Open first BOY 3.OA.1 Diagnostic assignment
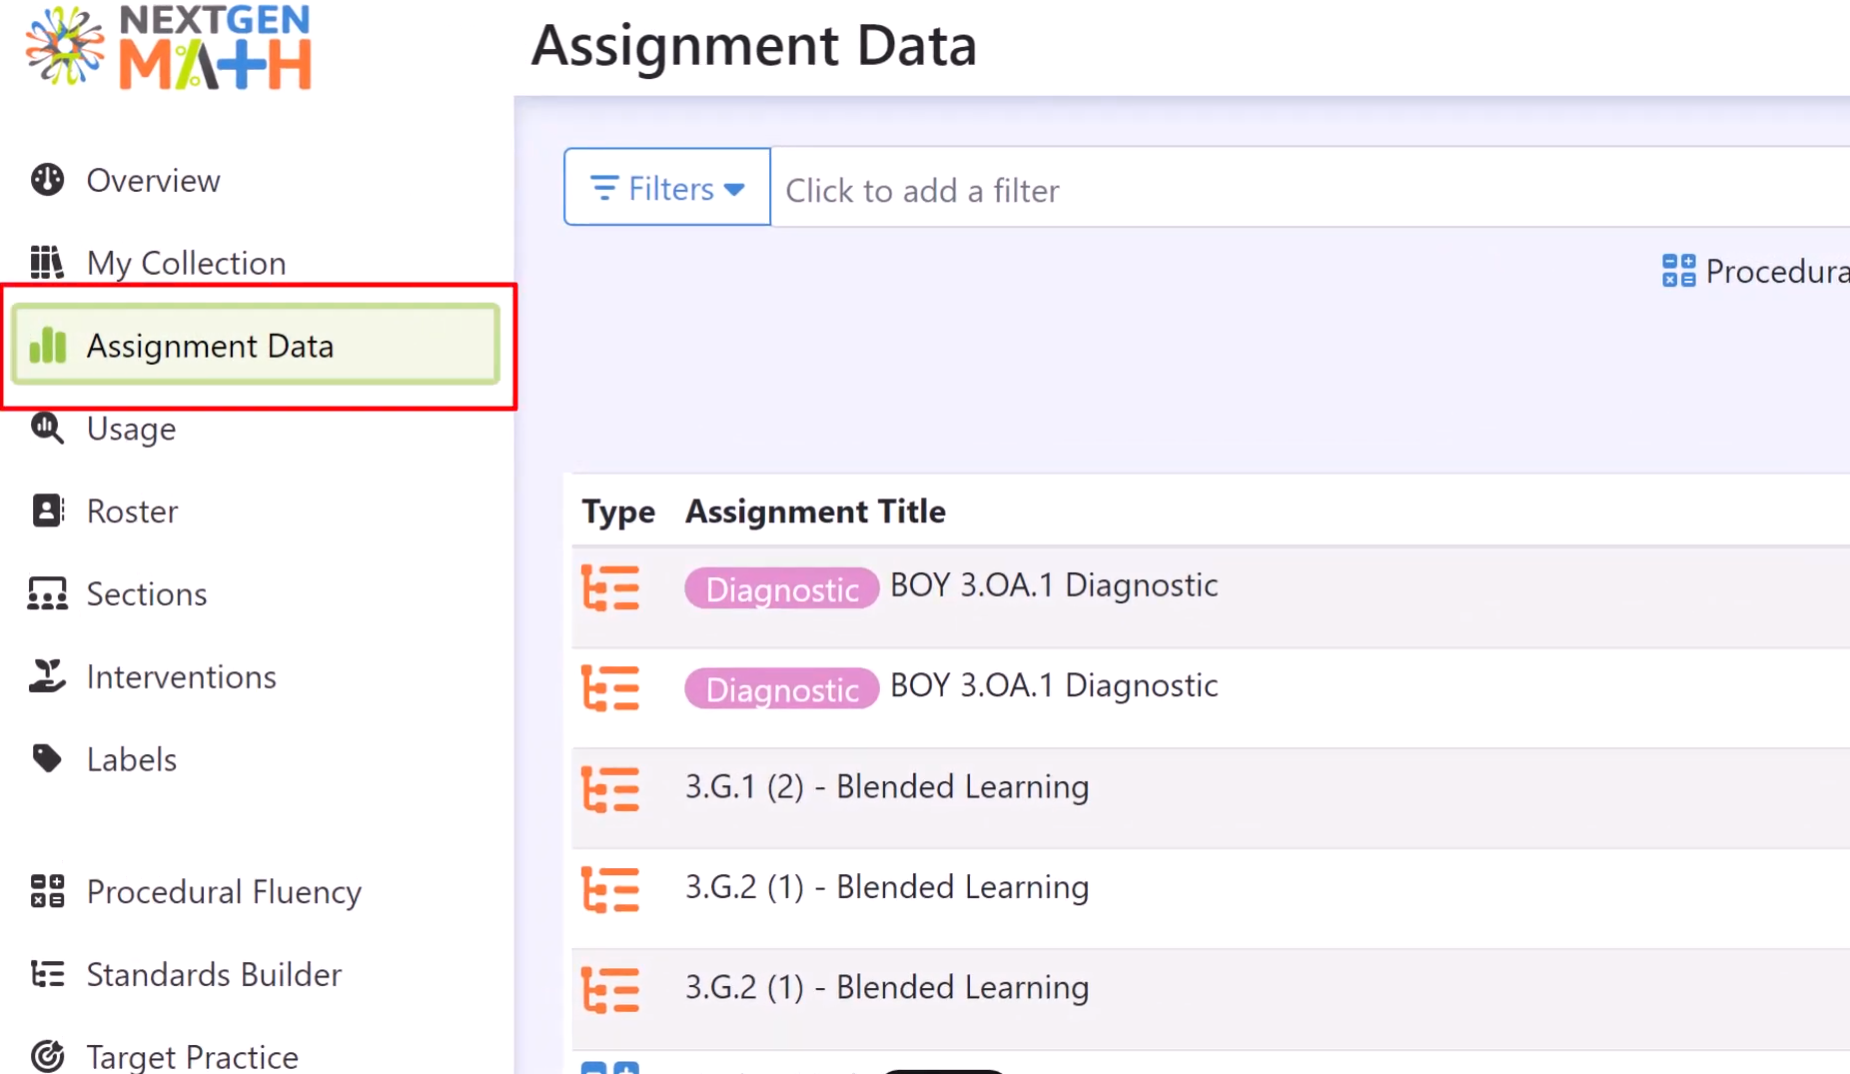Screen dimensions: 1850x1074 (1053, 586)
